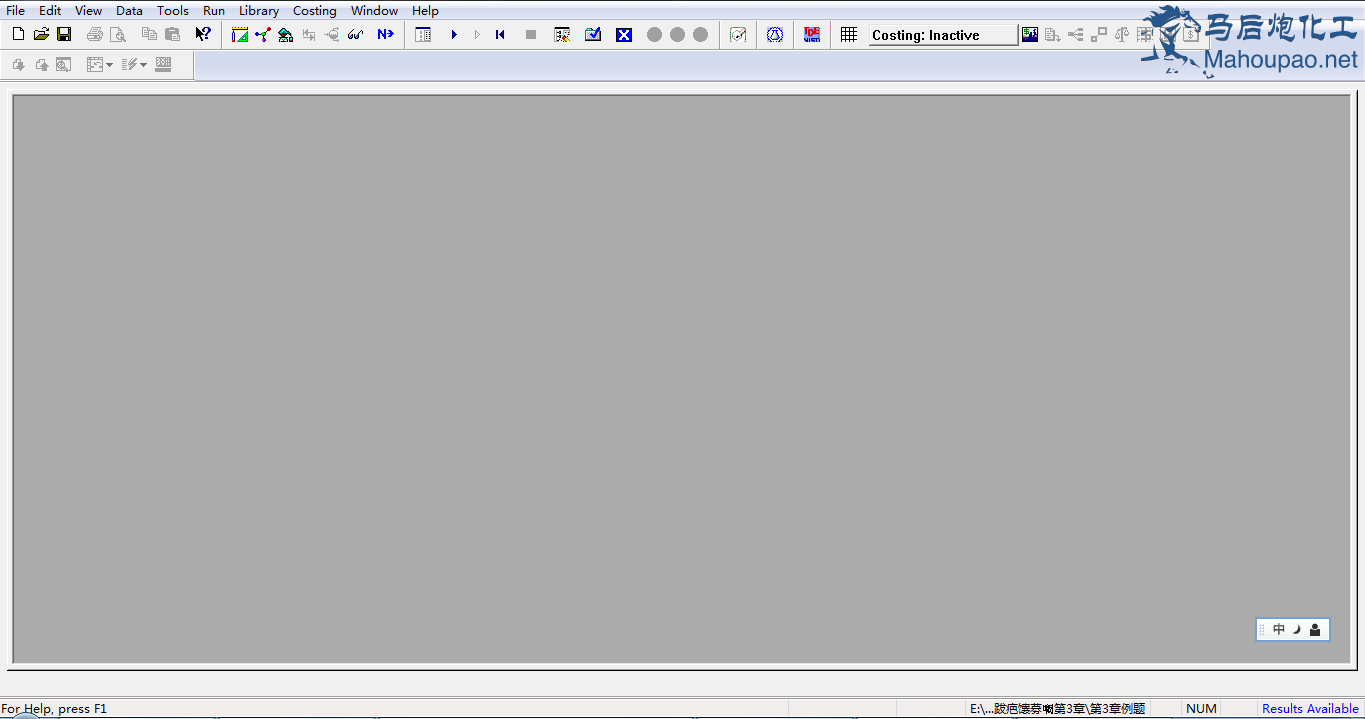This screenshot has width=1365, height=719.
Task: Click the mapping tree icon in the costing toolbar
Action: coord(1076,35)
